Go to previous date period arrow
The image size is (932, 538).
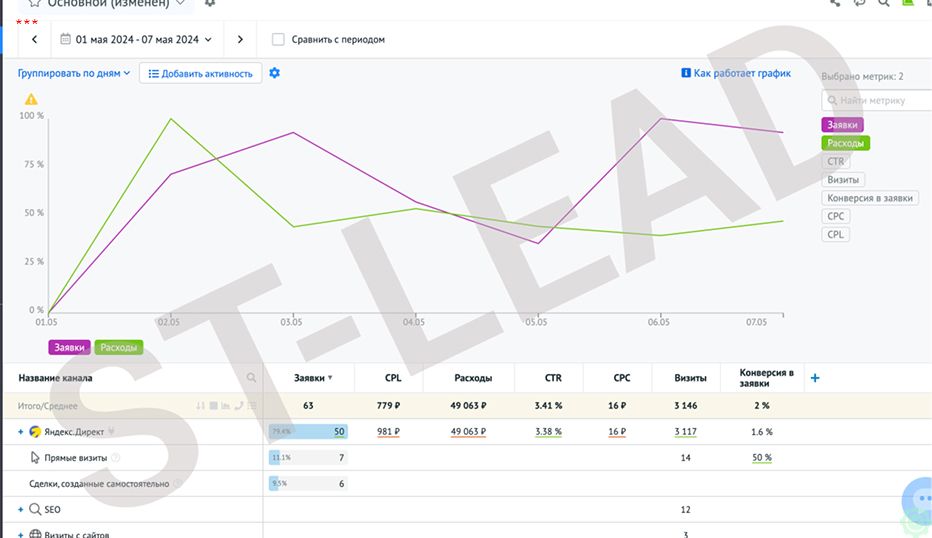coord(34,39)
